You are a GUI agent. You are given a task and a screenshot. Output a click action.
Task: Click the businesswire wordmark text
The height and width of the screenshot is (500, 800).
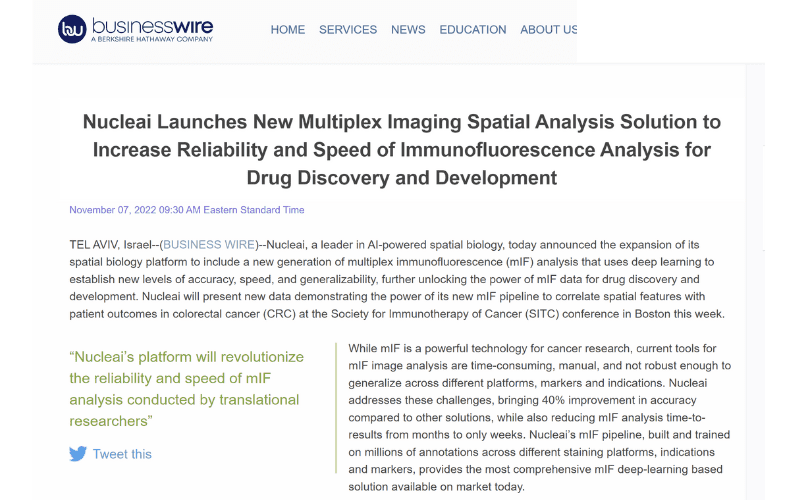[152, 26]
